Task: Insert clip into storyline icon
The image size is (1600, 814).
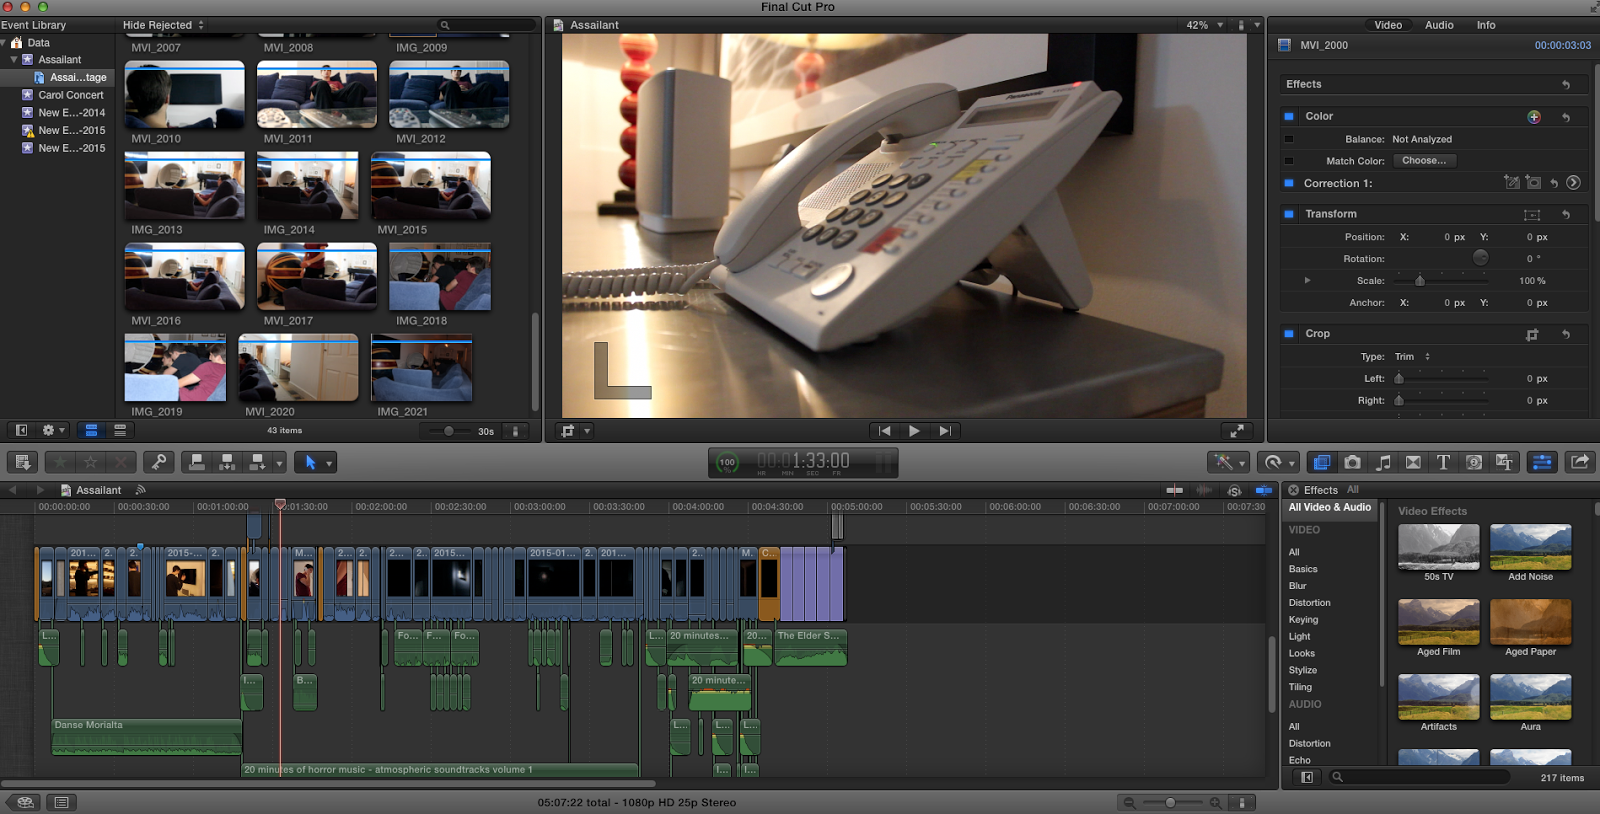Action: tap(227, 462)
